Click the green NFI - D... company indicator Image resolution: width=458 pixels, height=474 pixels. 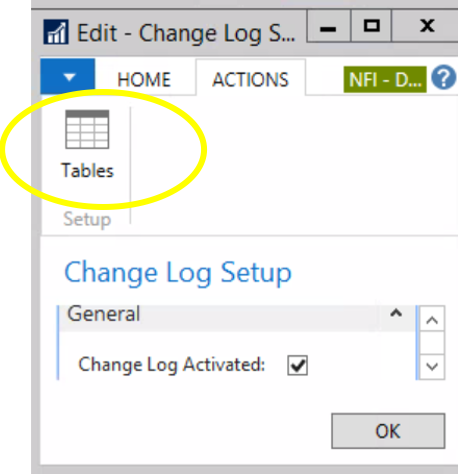385,80
